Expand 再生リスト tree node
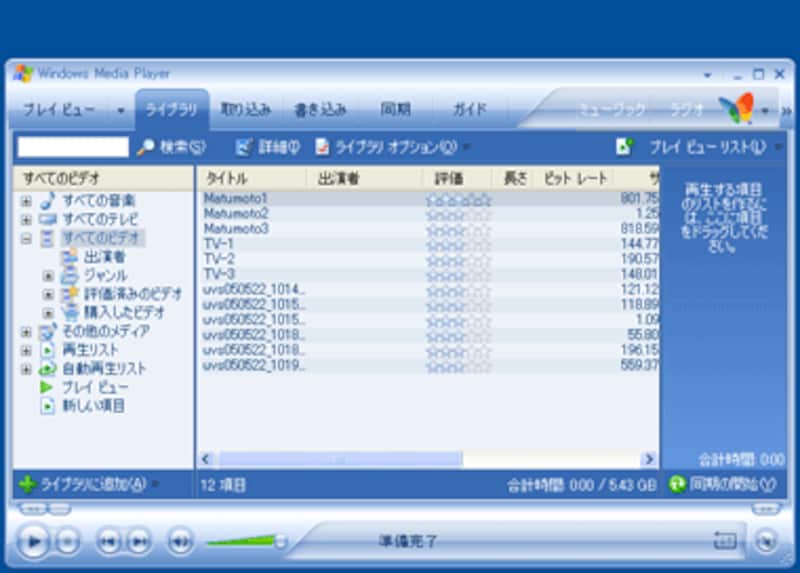This screenshot has height=573, width=800. pyautogui.click(x=26, y=351)
